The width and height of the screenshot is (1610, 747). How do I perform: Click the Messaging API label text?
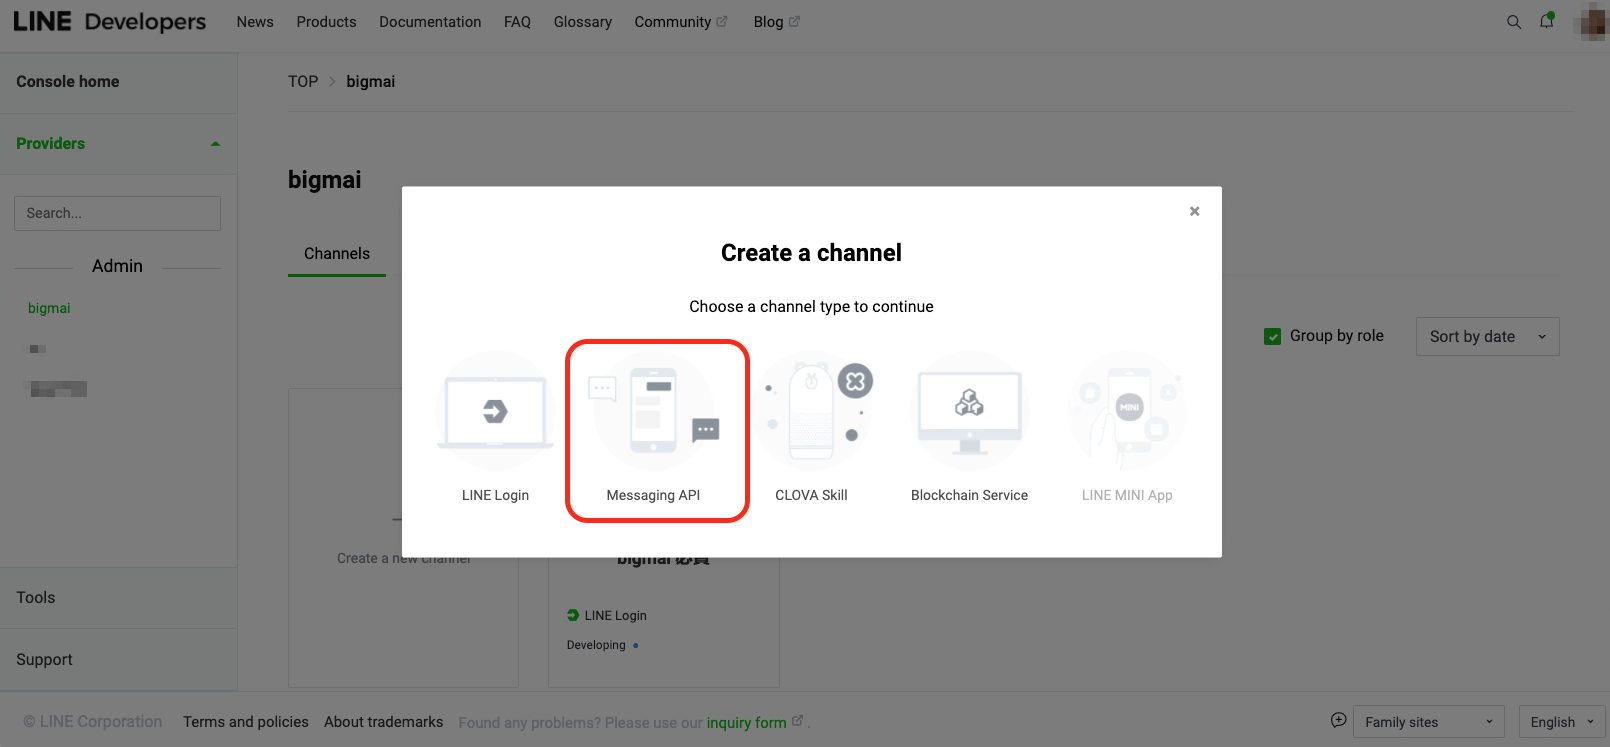pos(653,495)
